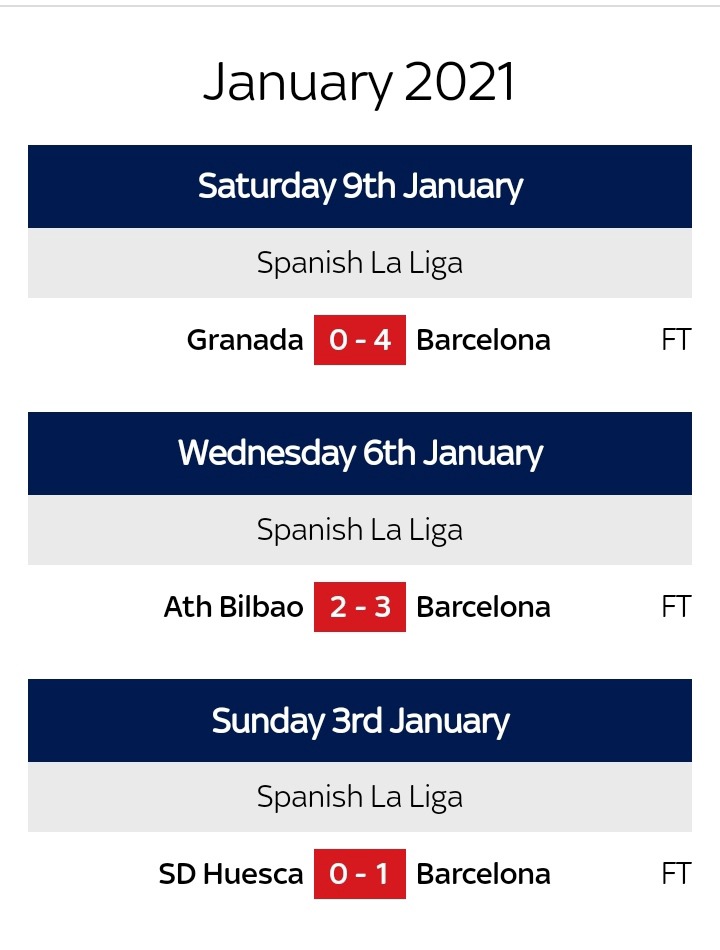Click Spanish La Liga under Saturday 9th January

(x=360, y=263)
